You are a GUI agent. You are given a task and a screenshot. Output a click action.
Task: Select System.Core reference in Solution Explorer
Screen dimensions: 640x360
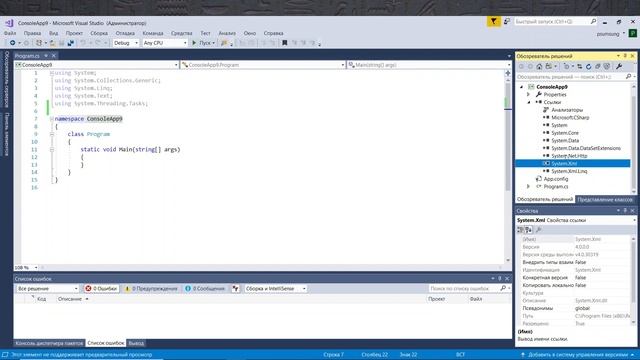pos(565,133)
